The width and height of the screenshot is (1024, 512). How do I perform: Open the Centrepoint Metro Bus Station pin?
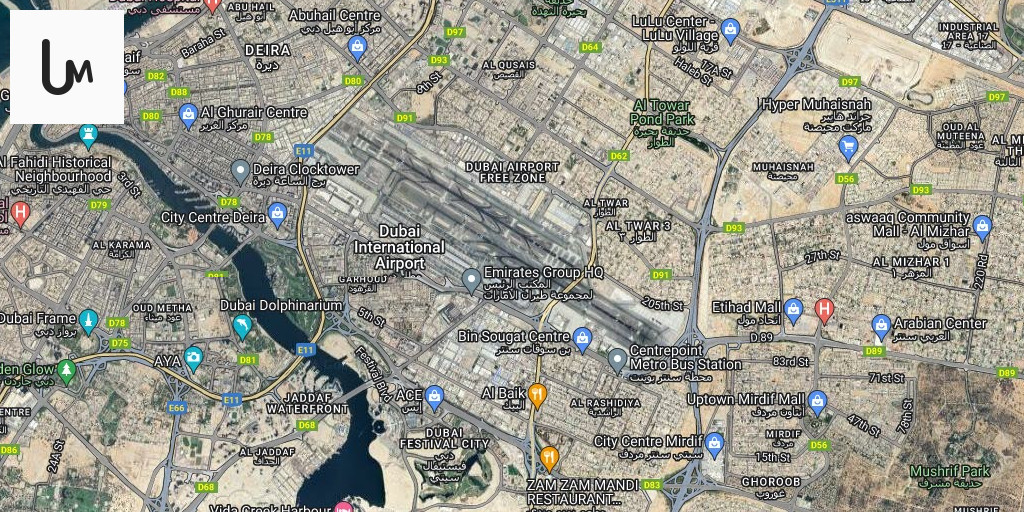(x=617, y=360)
